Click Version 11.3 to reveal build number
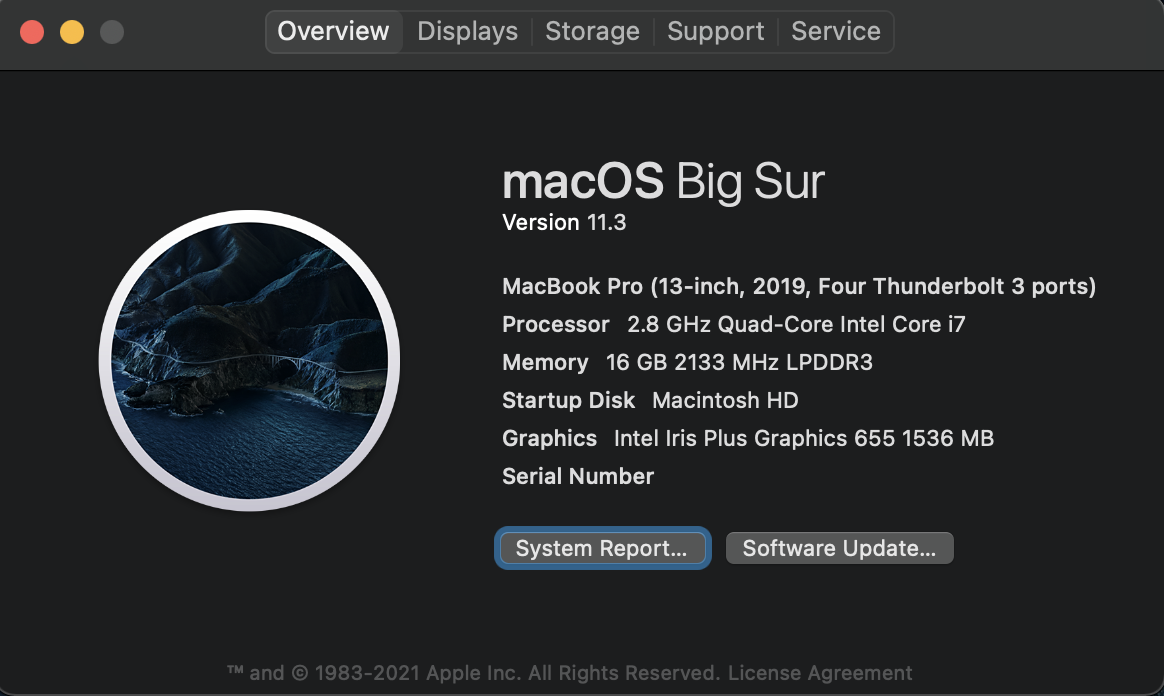 (x=564, y=223)
